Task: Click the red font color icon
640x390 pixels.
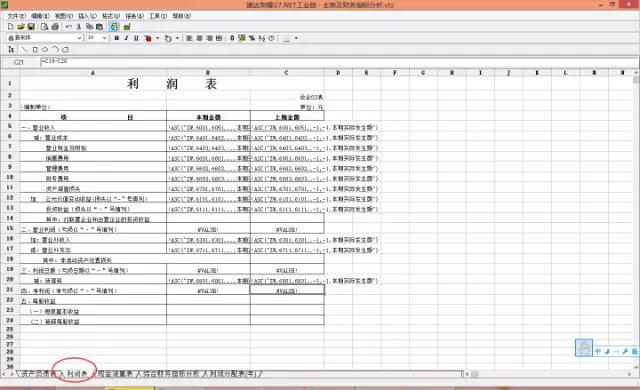Action: [148, 38]
